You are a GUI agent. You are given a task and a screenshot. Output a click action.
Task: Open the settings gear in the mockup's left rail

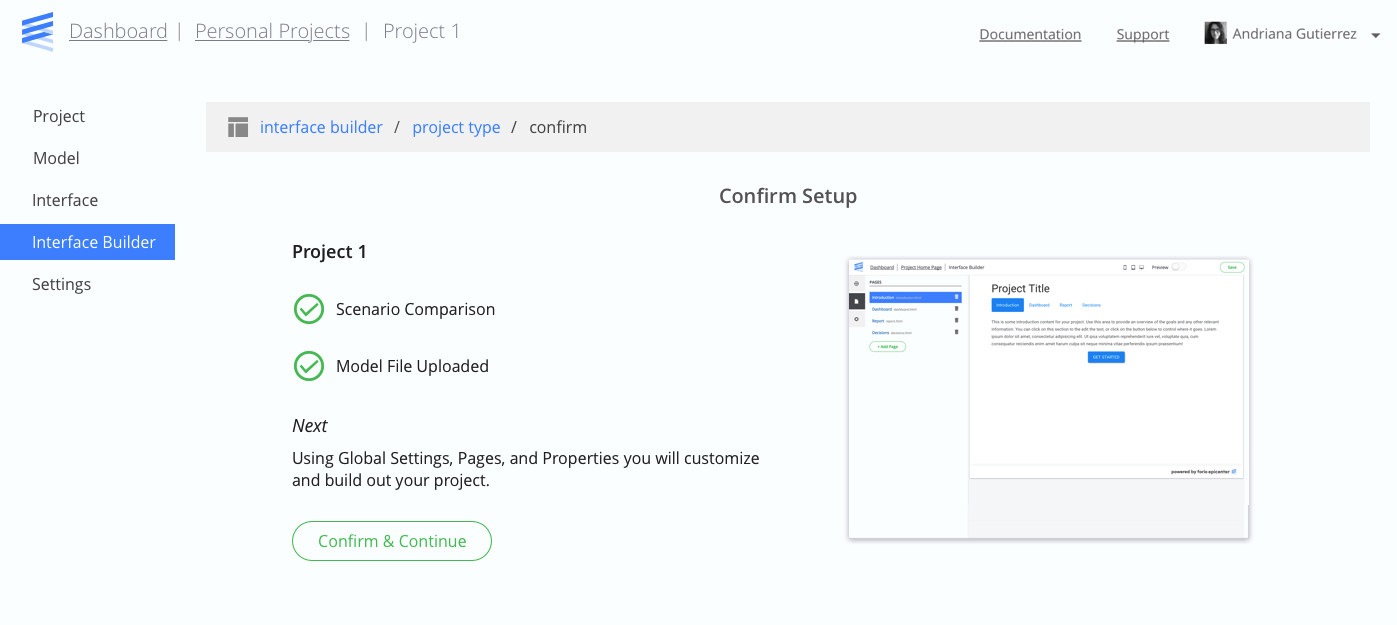(x=856, y=318)
